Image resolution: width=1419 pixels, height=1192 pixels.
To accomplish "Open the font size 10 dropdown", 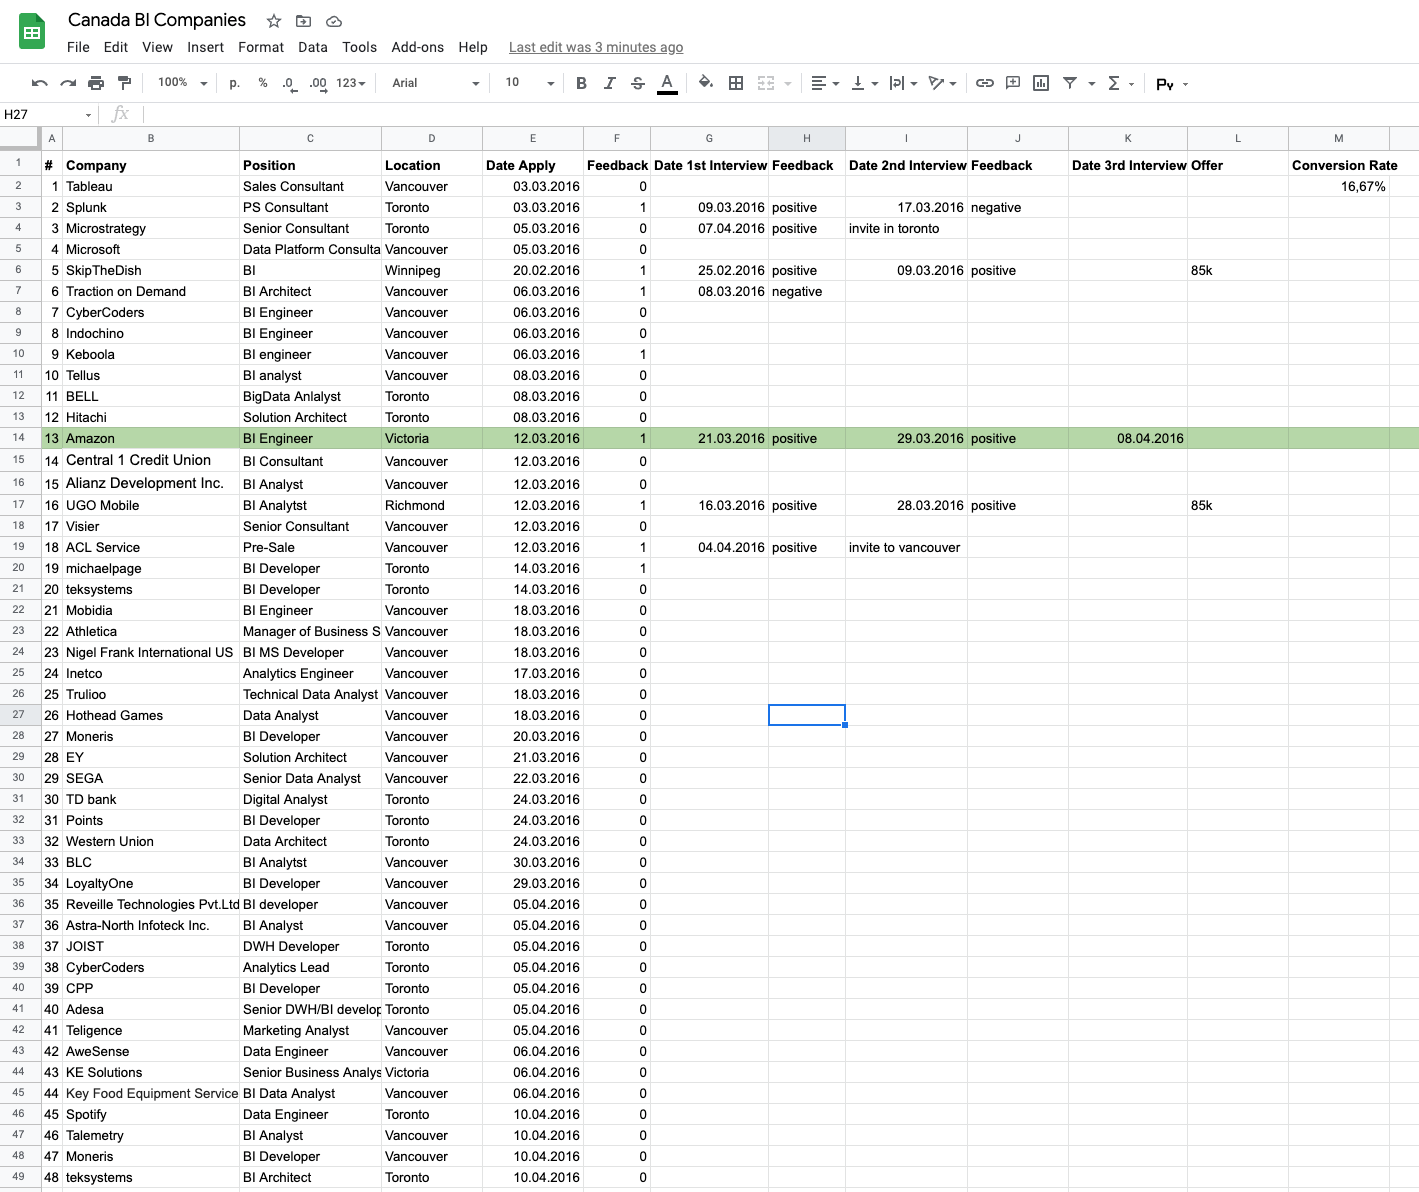I will click(x=529, y=83).
